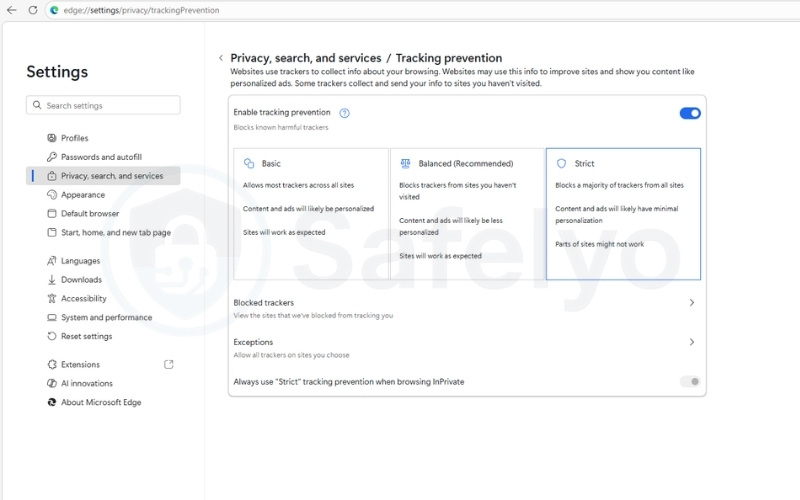Viewport: 800px width, 500px height.
Task: Select the Strict tracking prevention card
Action: click(x=623, y=214)
